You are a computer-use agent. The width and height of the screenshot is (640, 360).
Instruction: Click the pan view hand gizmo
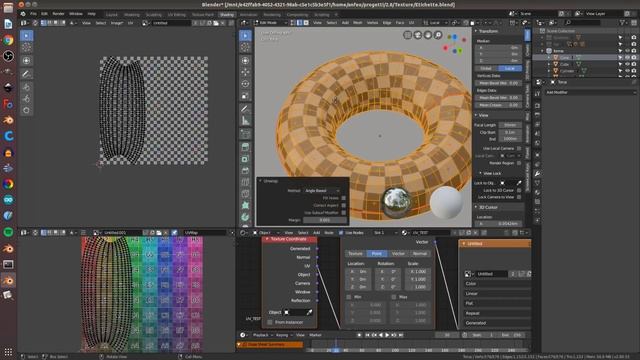pos(428,35)
